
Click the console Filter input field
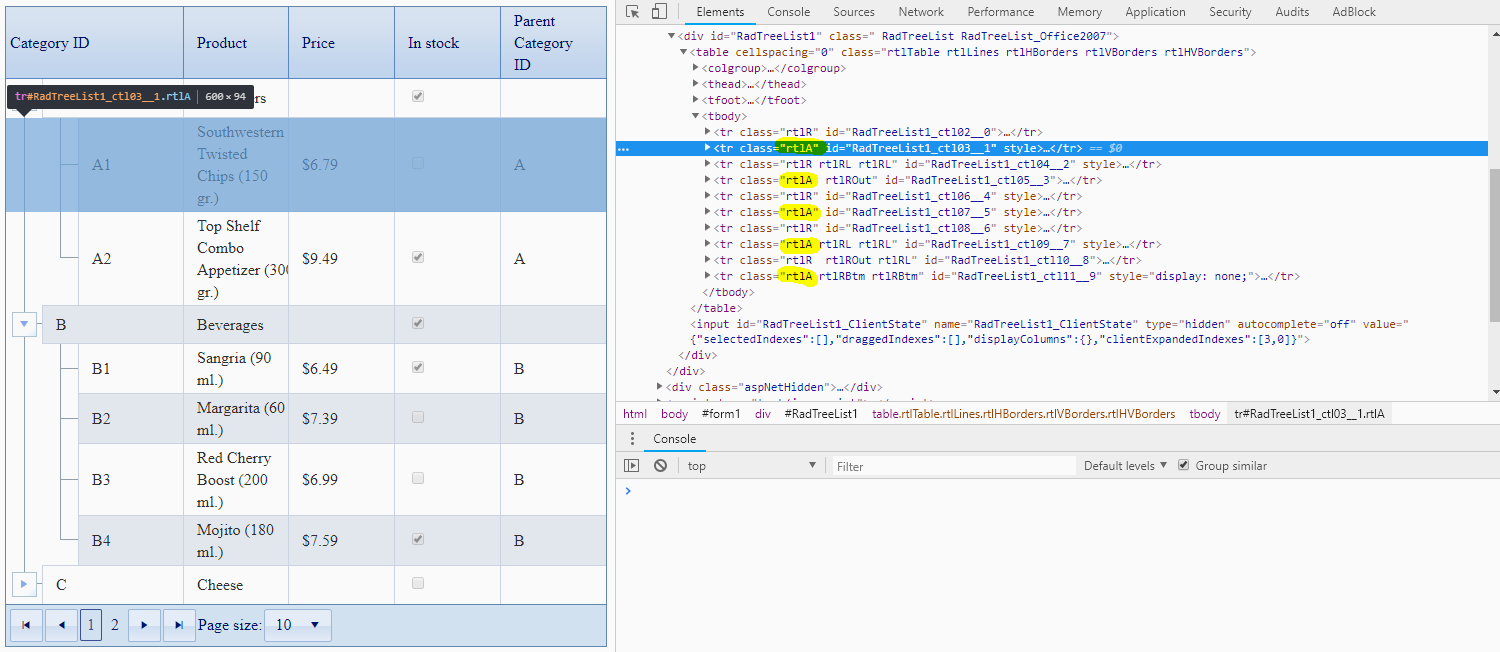953,466
